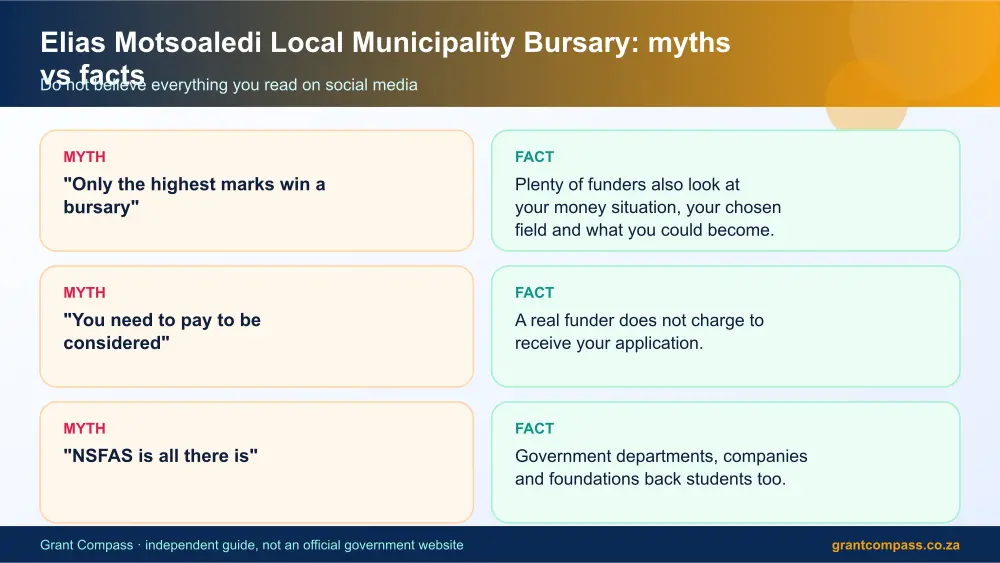
Task: Click the myth "Only the highest marks win a bursary"
Action: pyautogui.click(x=194, y=196)
